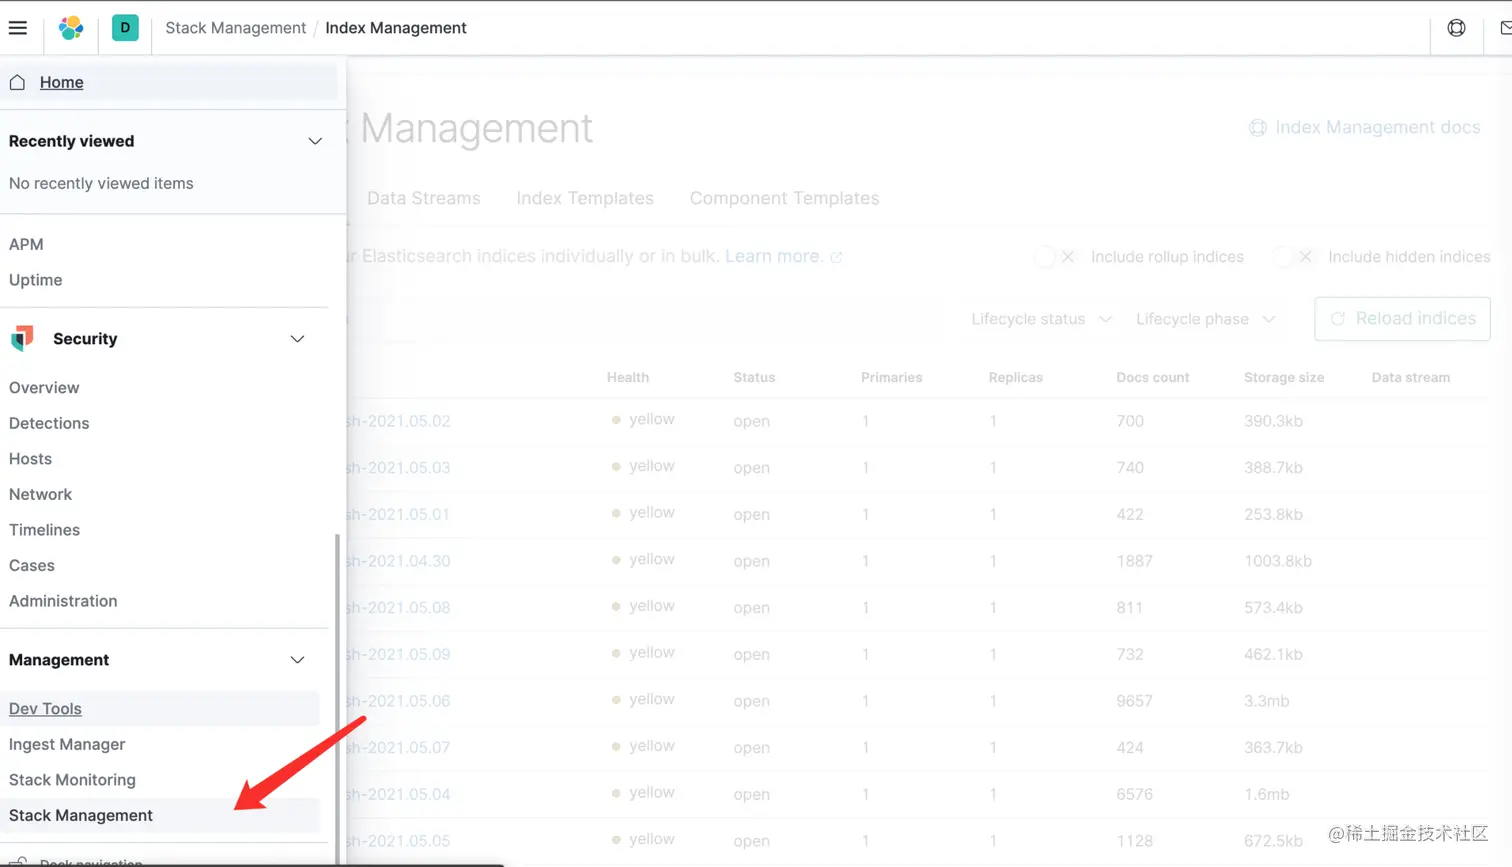Image resolution: width=1512 pixels, height=867 pixels.
Task: Sort by the Health column header
Action: pos(628,377)
